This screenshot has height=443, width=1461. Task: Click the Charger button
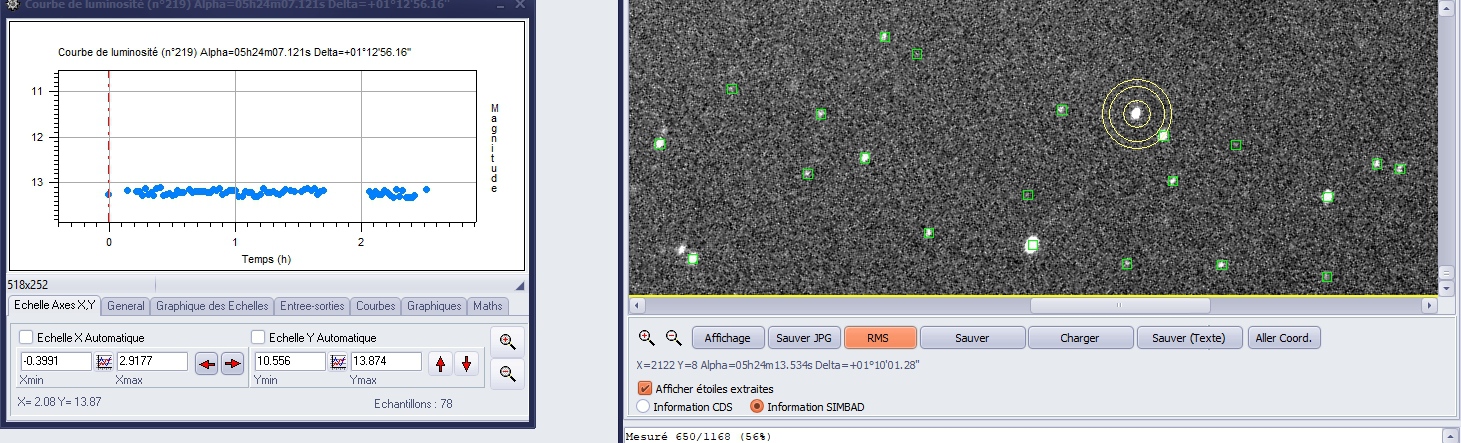[1081, 338]
